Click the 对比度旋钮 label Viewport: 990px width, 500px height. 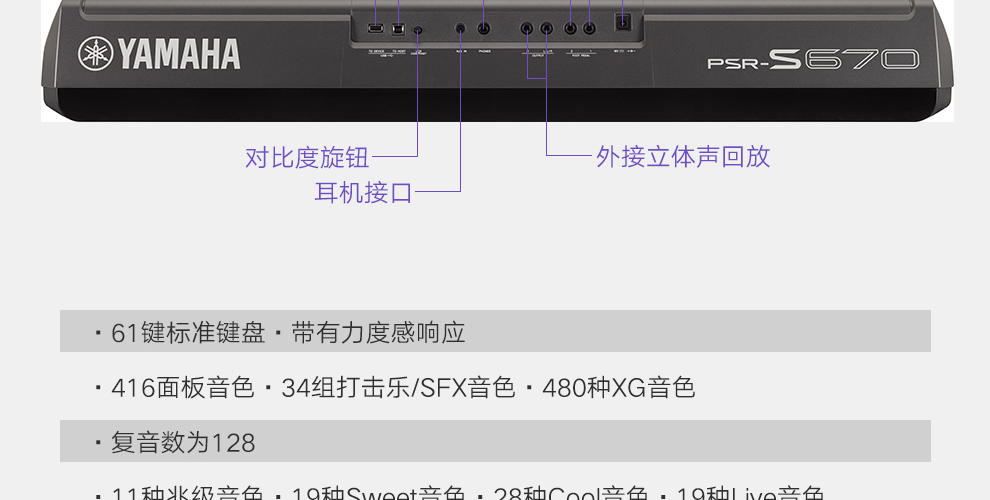click(x=307, y=157)
